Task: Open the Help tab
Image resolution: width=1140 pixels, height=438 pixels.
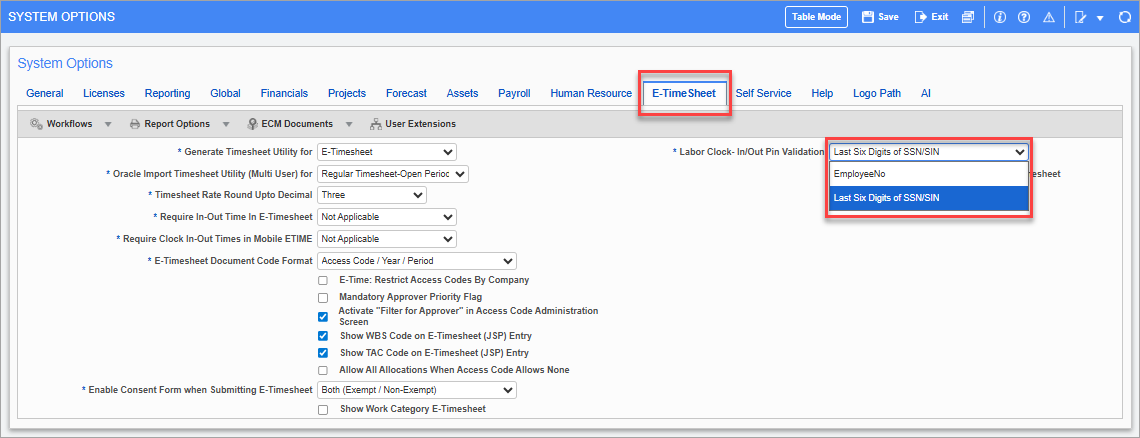Action: click(x=822, y=93)
